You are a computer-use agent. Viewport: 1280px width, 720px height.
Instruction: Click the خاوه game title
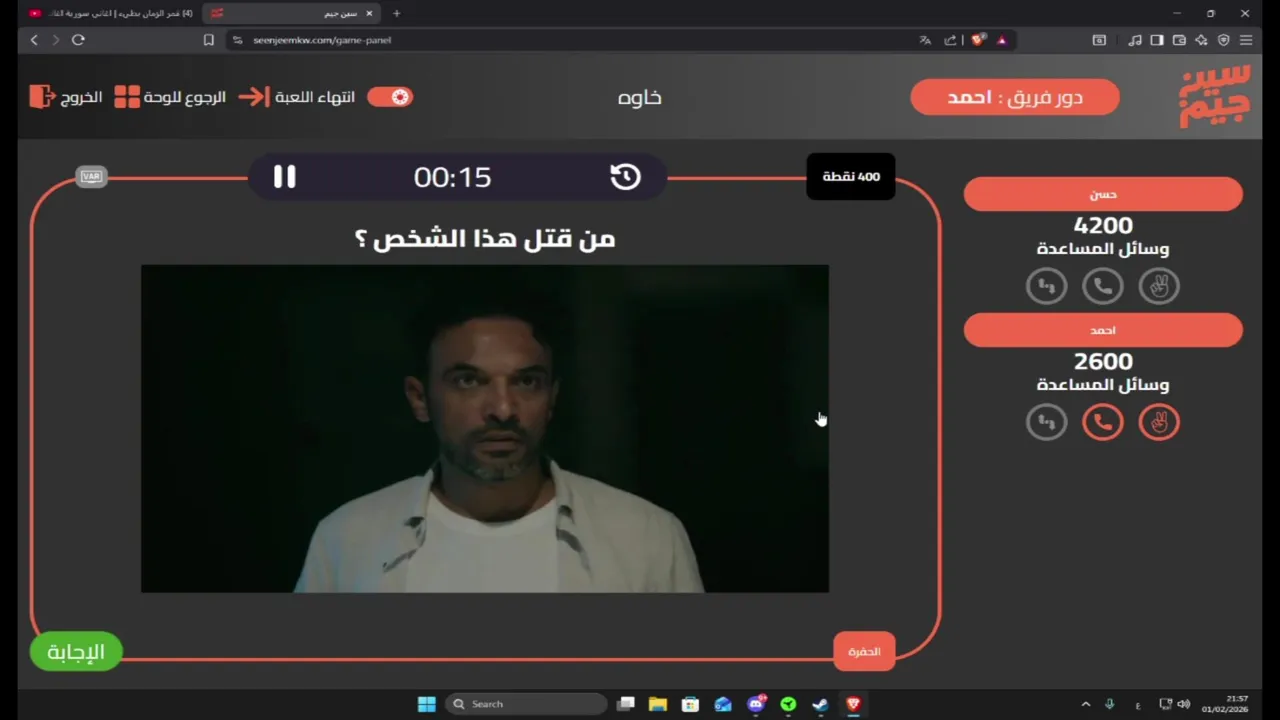pos(640,97)
